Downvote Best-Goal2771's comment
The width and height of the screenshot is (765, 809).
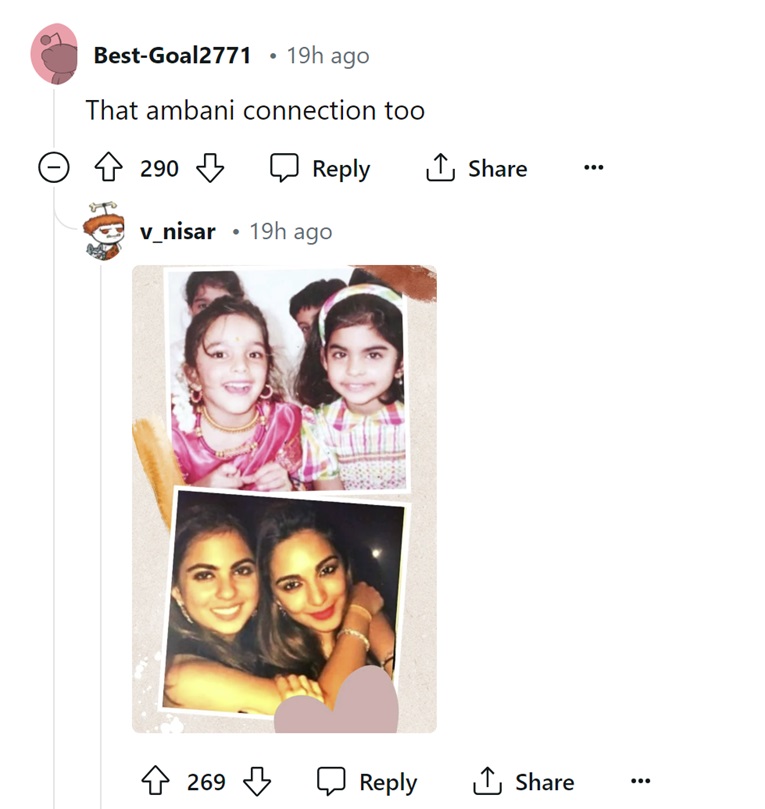tap(210, 169)
